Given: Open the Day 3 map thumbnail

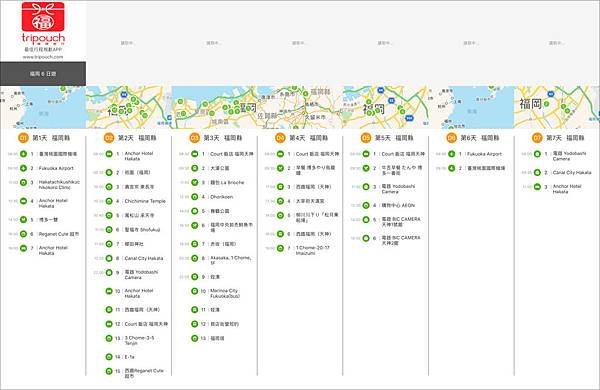Looking at the screenshot, I should (214, 107).
